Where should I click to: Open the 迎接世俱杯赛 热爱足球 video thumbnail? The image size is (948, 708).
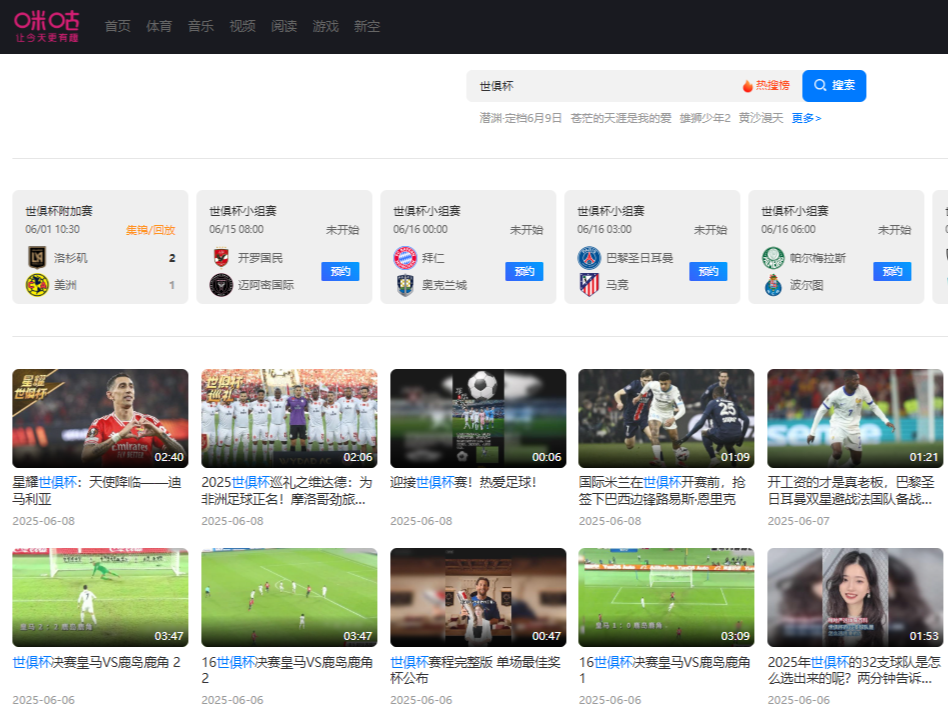[478, 418]
